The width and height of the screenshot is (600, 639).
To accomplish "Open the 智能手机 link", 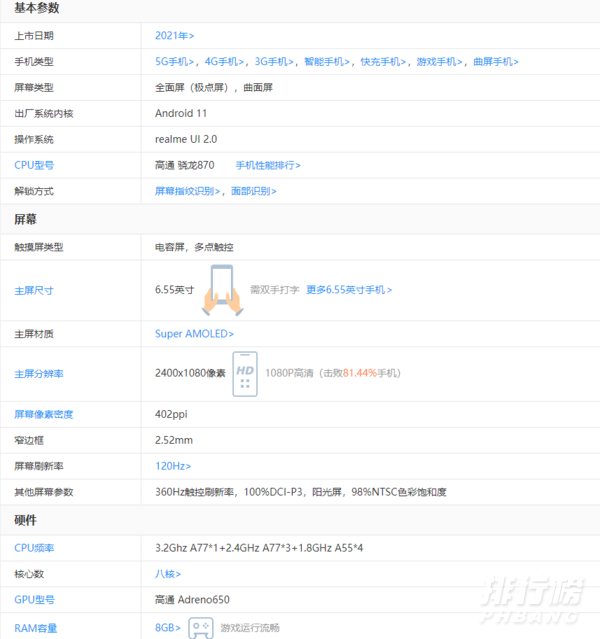I will click(328, 61).
